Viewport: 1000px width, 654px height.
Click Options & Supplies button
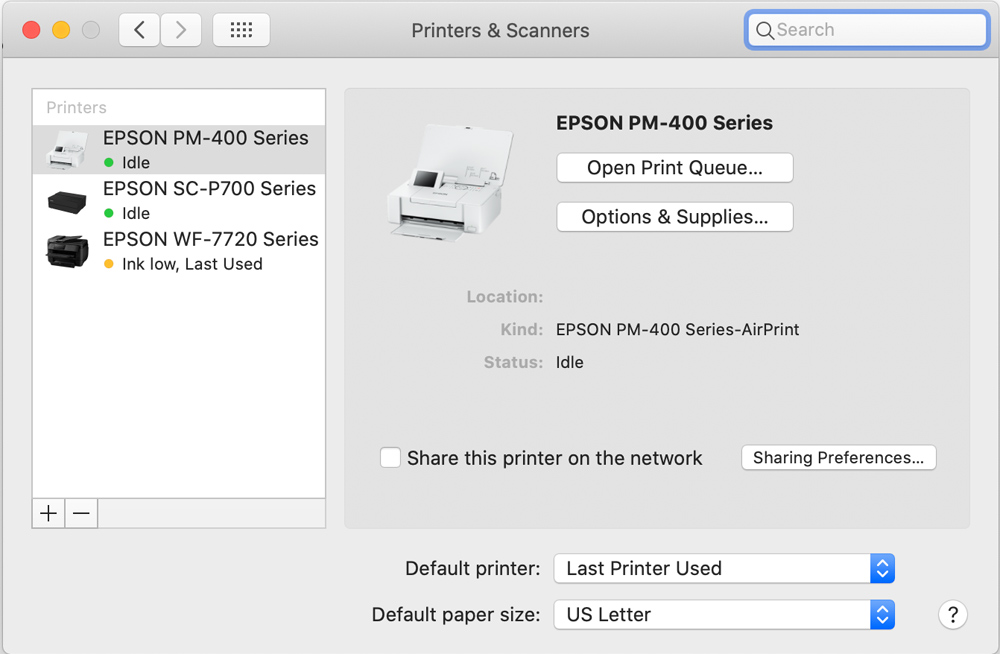pos(675,217)
